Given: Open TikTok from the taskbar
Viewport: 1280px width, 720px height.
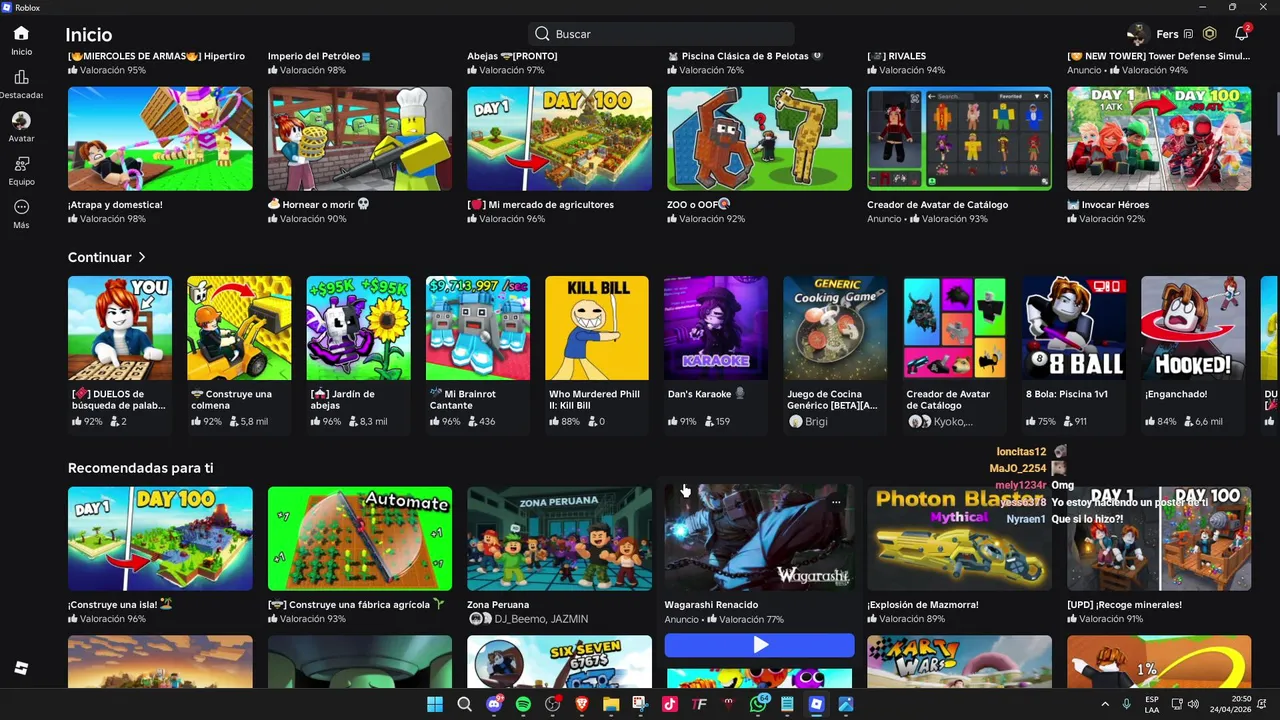Looking at the screenshot, I should (670, 704).
